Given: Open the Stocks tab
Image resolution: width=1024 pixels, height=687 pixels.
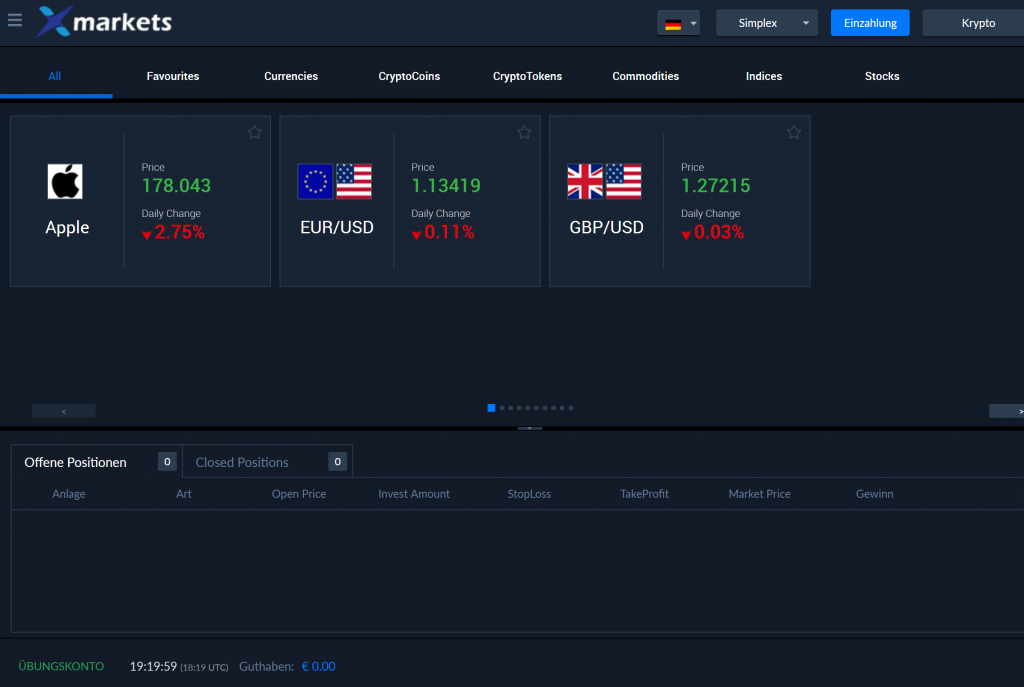Looking at the screenshot, I should point(882,76).
